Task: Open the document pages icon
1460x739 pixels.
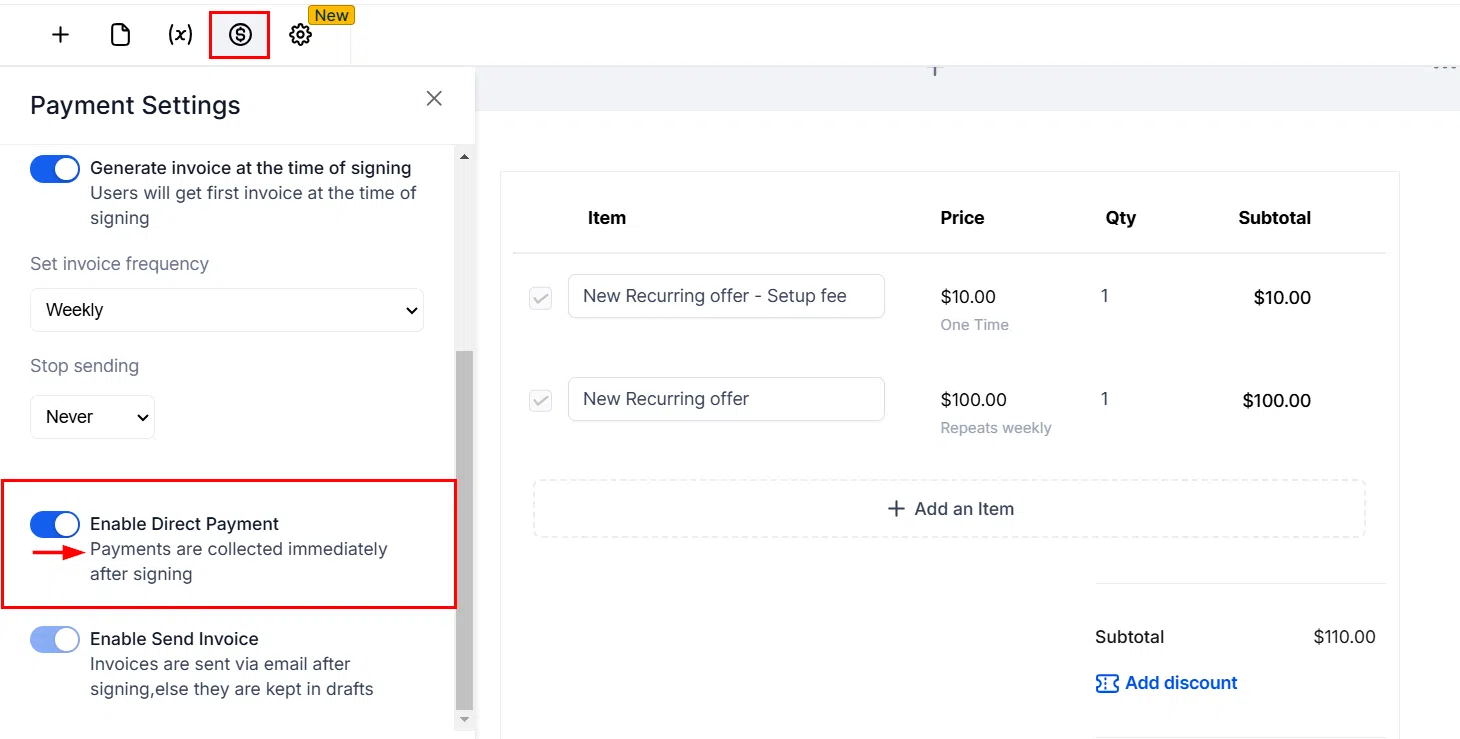Action: (120, 35)
